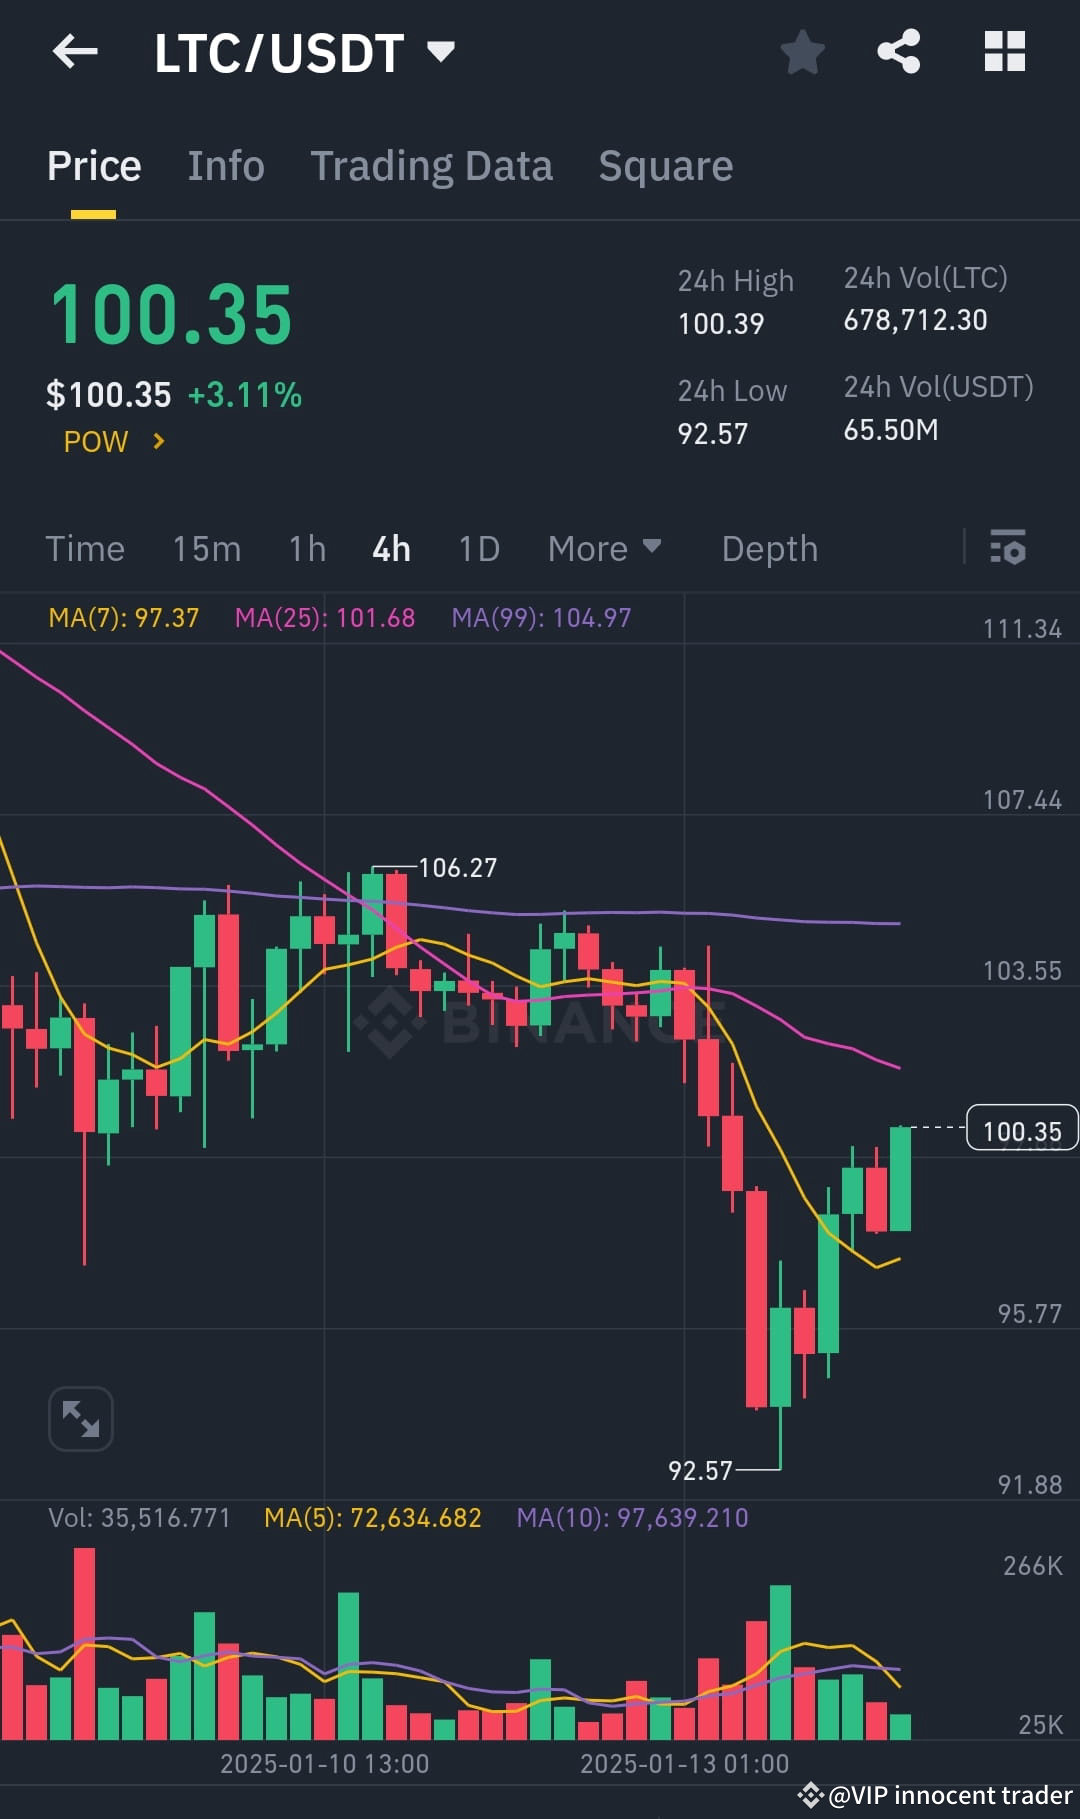Open the markets grid icon top right
1080x1819 pixels.
pos(1006,52)
